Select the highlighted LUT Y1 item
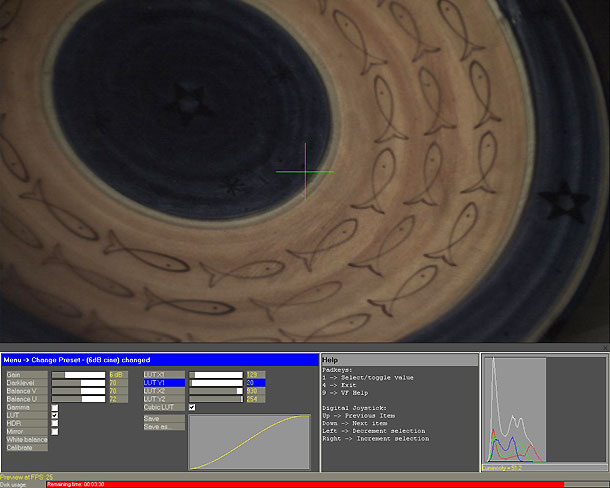 click(x=164, y=383)
